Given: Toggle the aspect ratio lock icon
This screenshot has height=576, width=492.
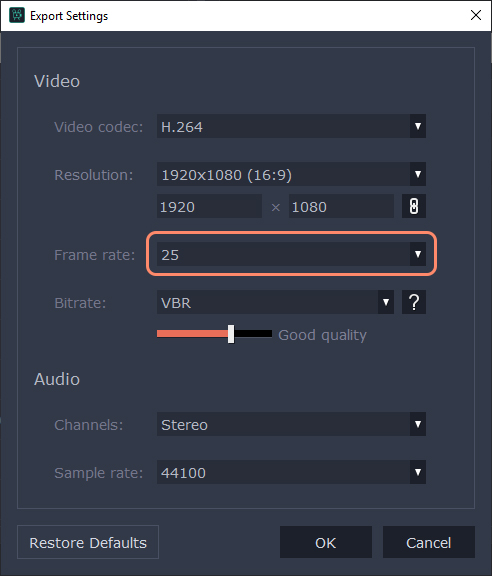Looking at the screenshot, I should pos(414,206).
